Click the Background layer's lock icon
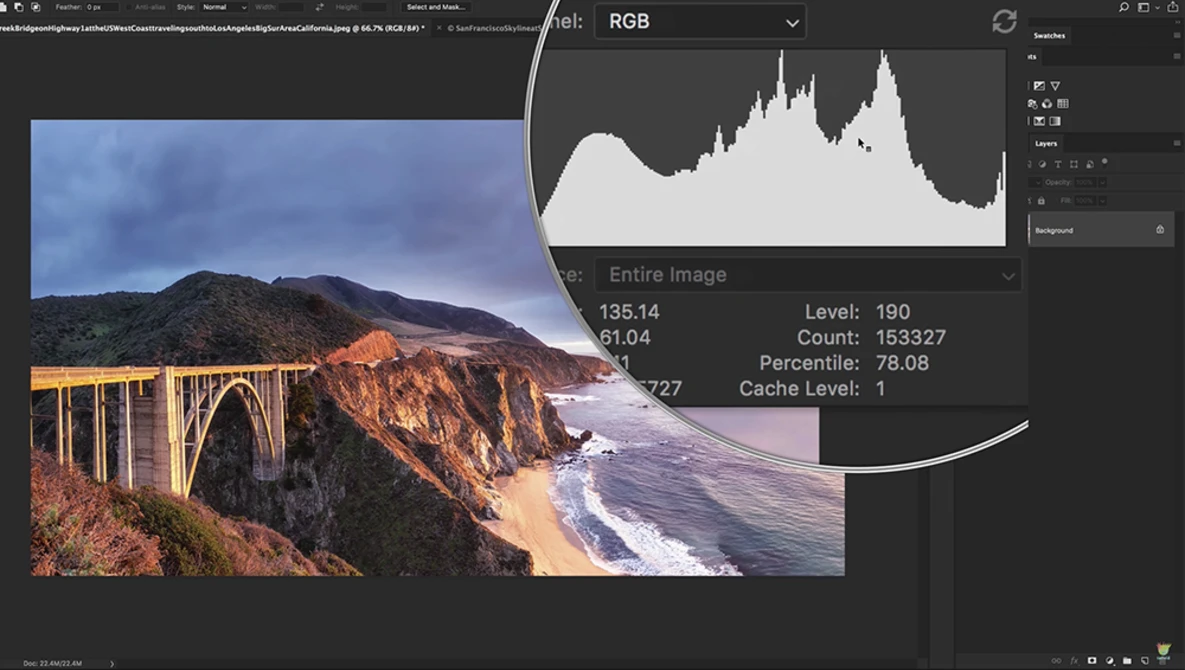 pyautogui.click(x=1160, y=230)
